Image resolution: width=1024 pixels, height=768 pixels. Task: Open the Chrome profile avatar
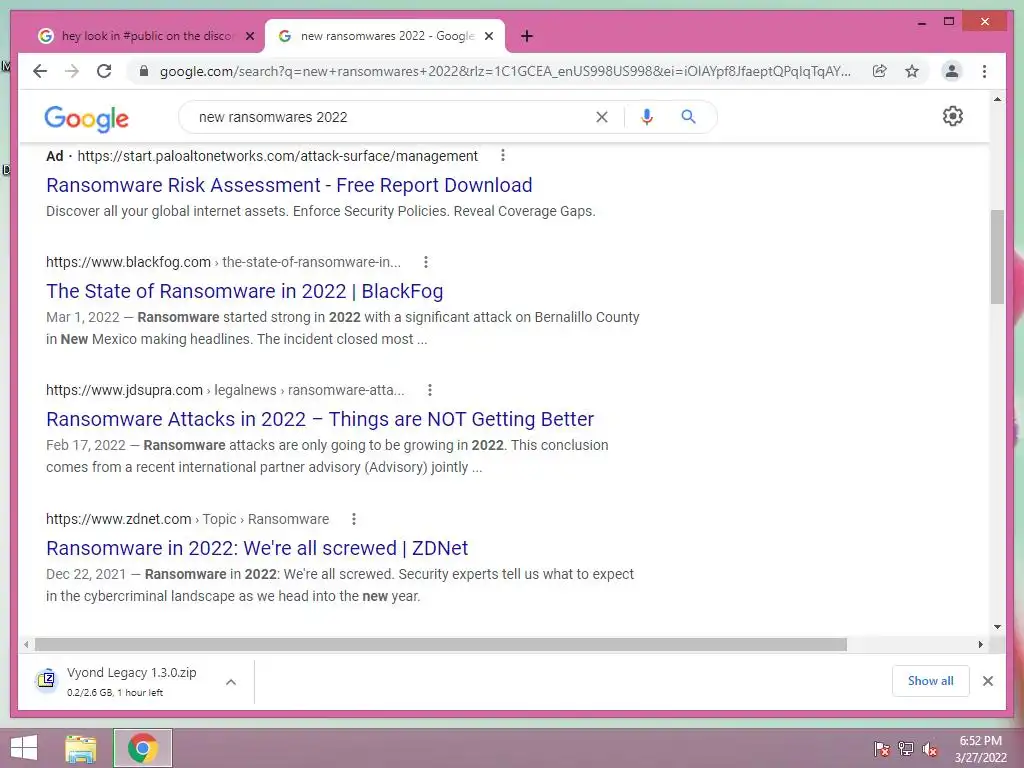point(952,71)
